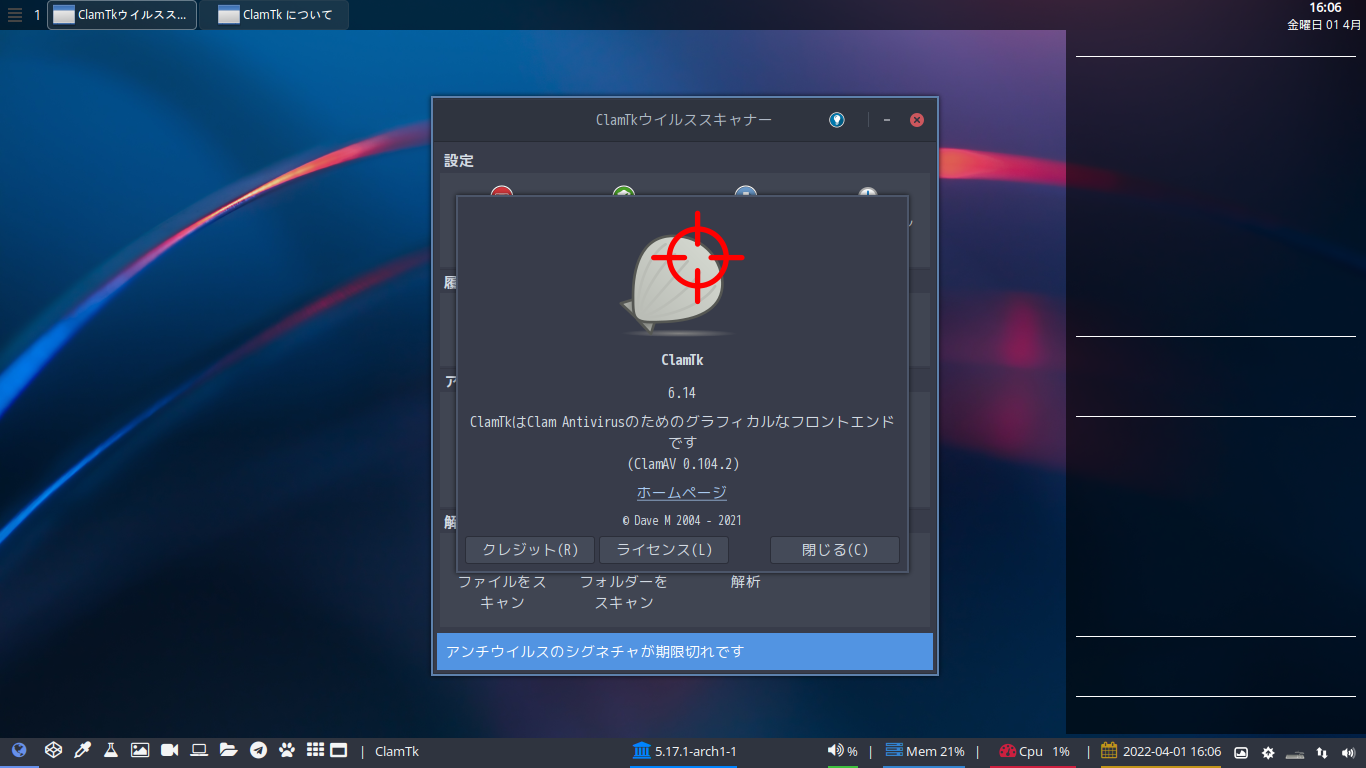Click the lightbulb tip icon in titlebar
The height and width of the screenshot is (768, 1366).
pos(837,120)
